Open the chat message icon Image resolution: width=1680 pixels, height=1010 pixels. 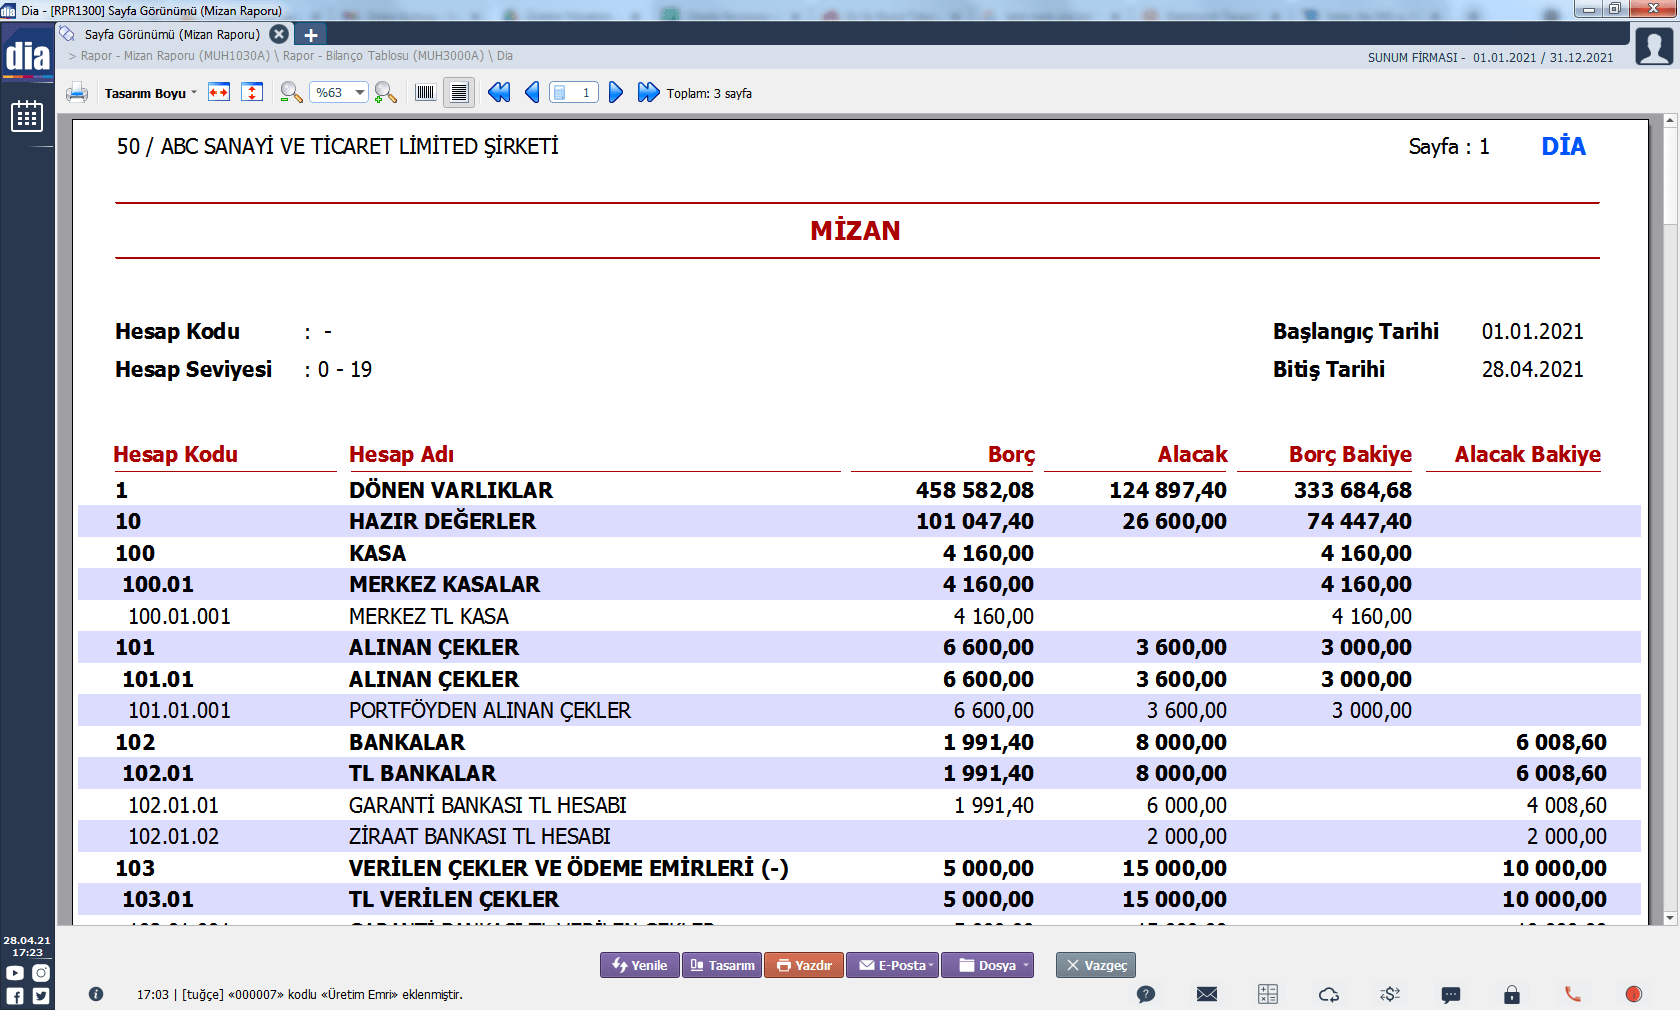pos(1451,994)
